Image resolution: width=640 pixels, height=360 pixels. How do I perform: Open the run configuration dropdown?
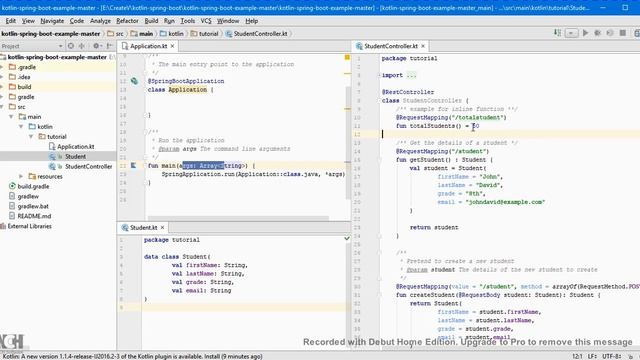point(571,33)
